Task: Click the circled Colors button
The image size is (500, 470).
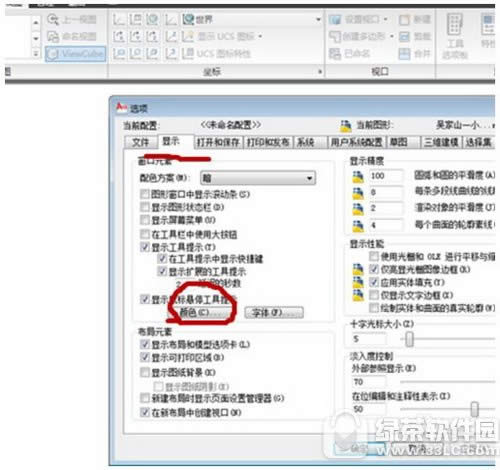Action: (203, 312)
